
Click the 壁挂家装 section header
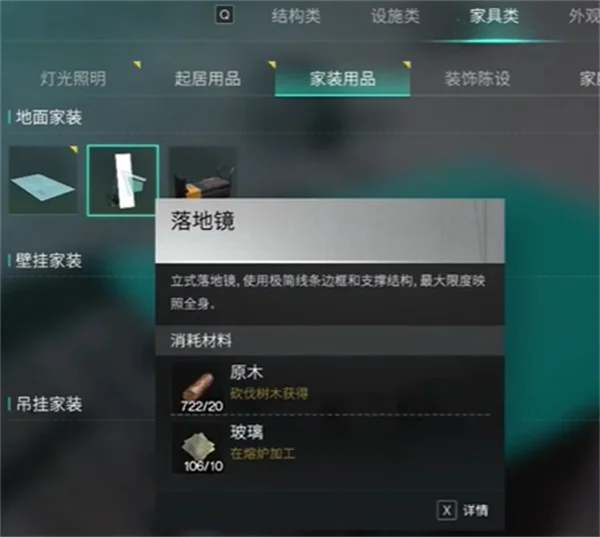(49, 261)
